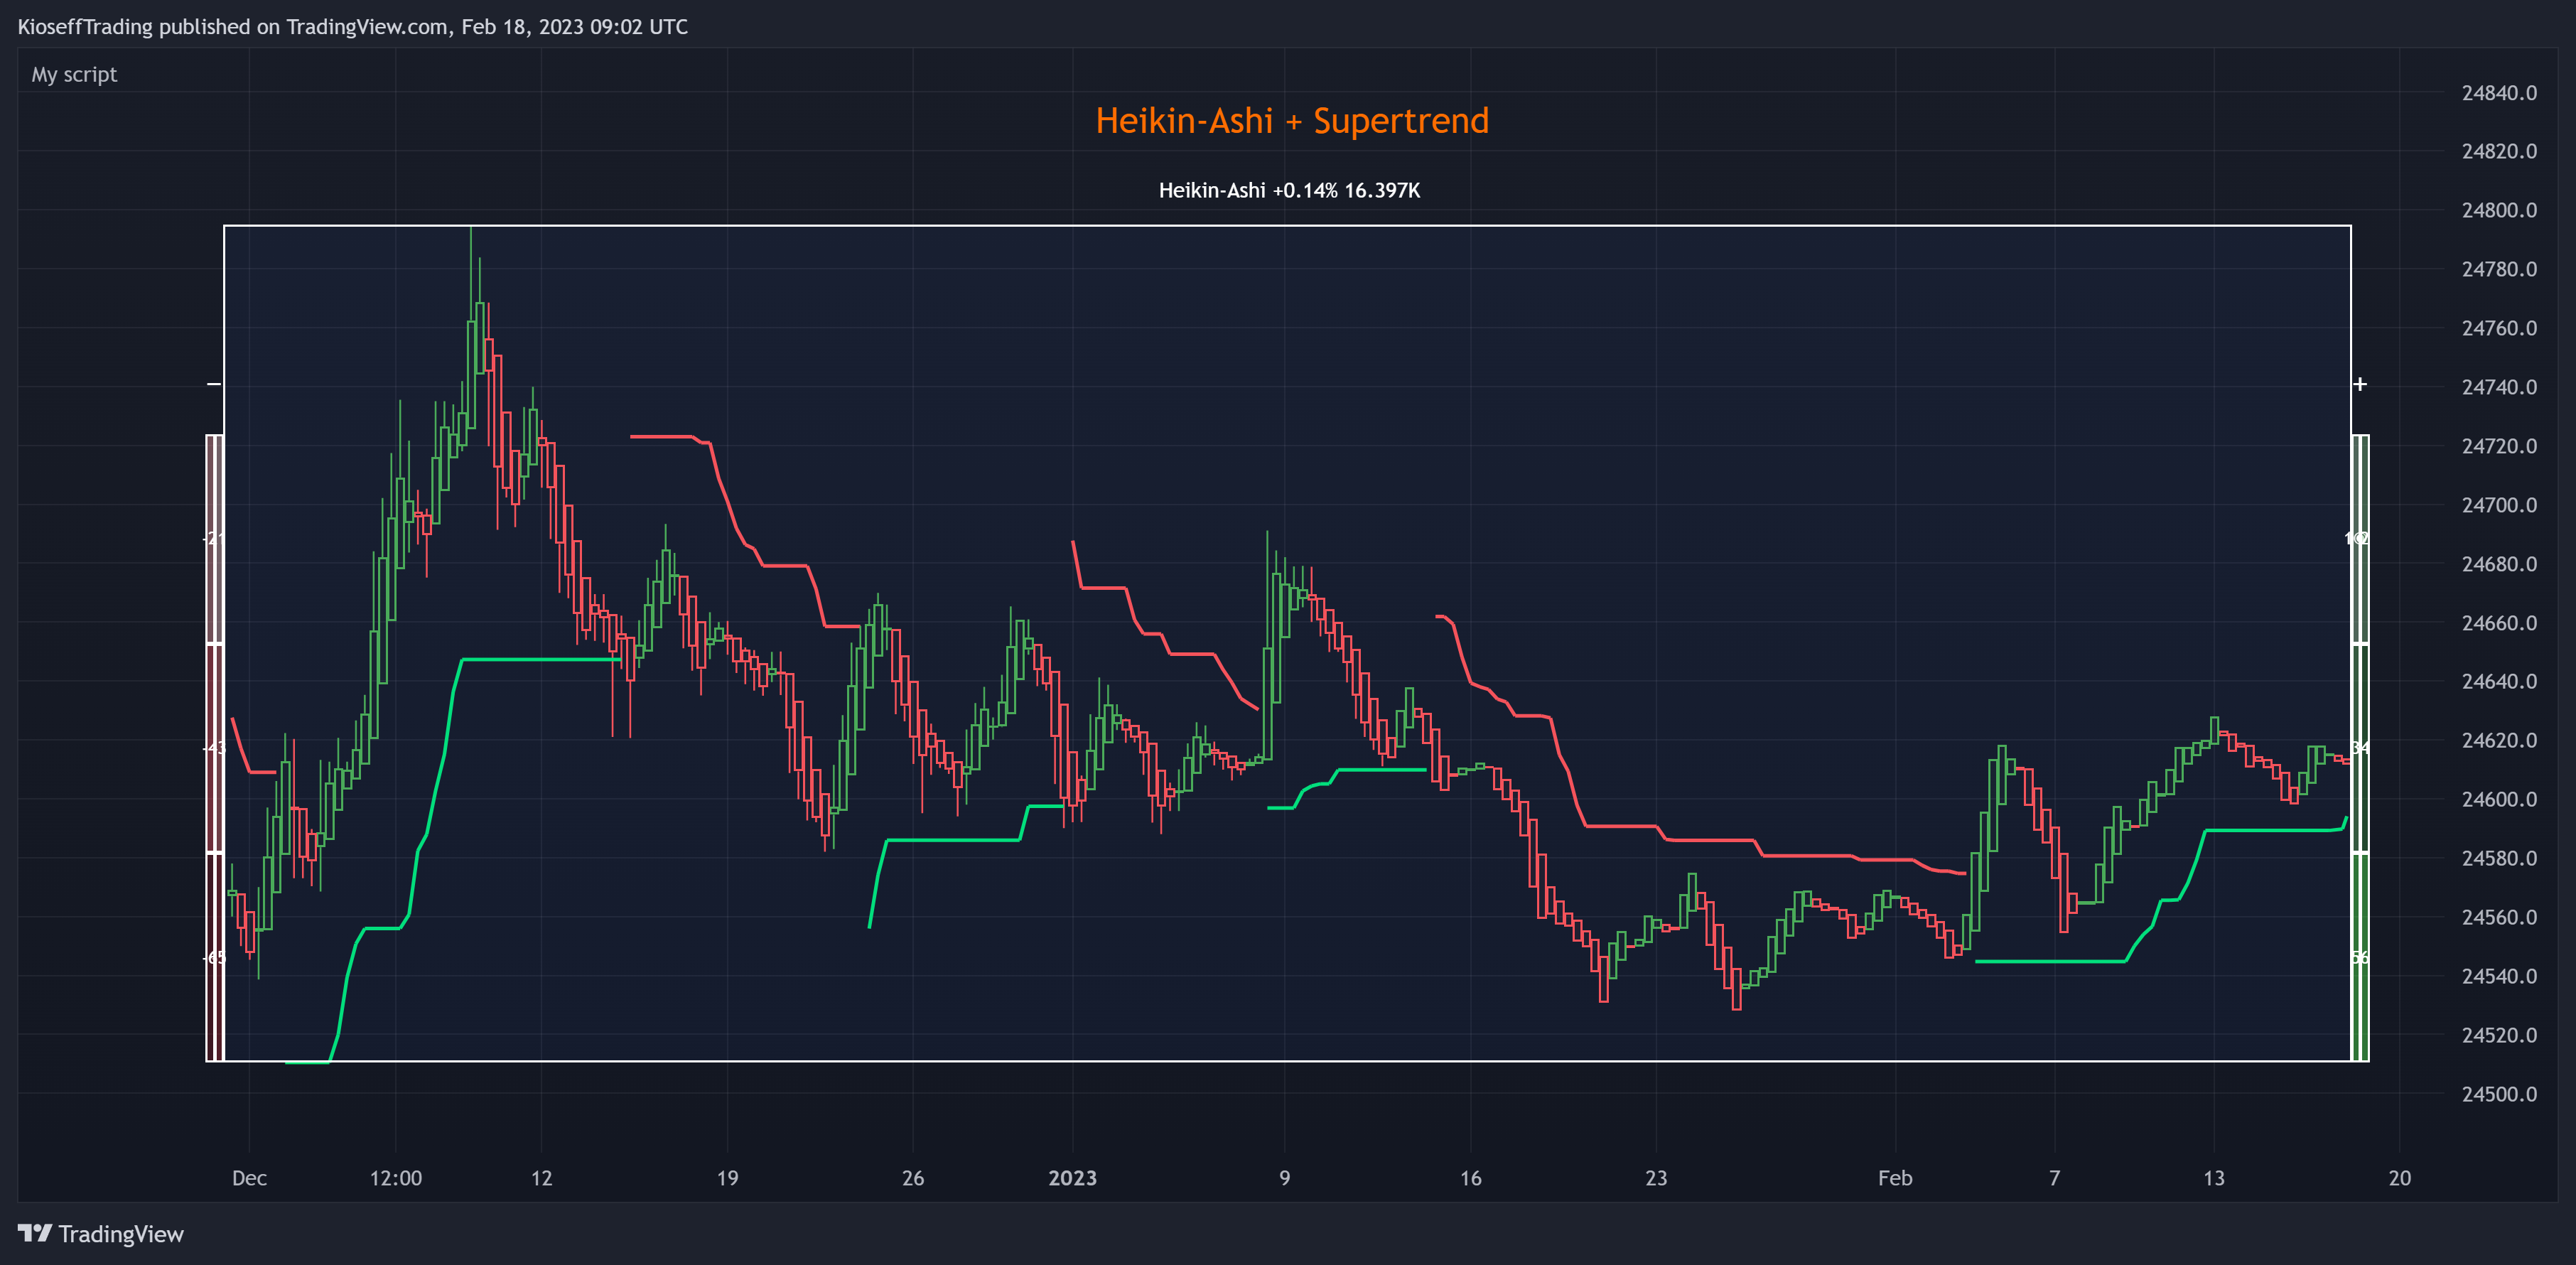Click the 24700.0 price axis label
2576x1265 pixels.
(2499, 505)
